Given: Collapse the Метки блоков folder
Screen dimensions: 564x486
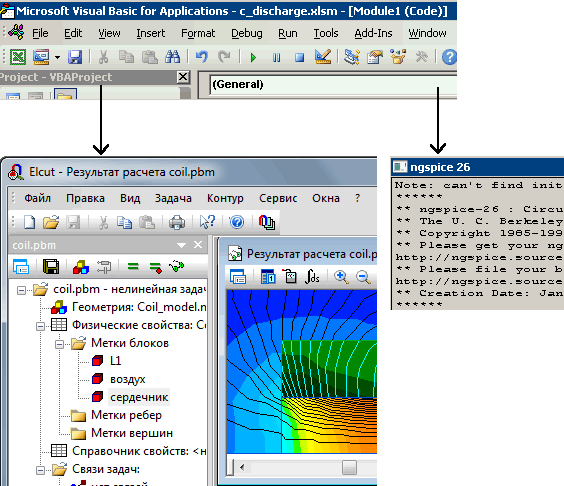Looking at the screenshot, I should (59, 344).
